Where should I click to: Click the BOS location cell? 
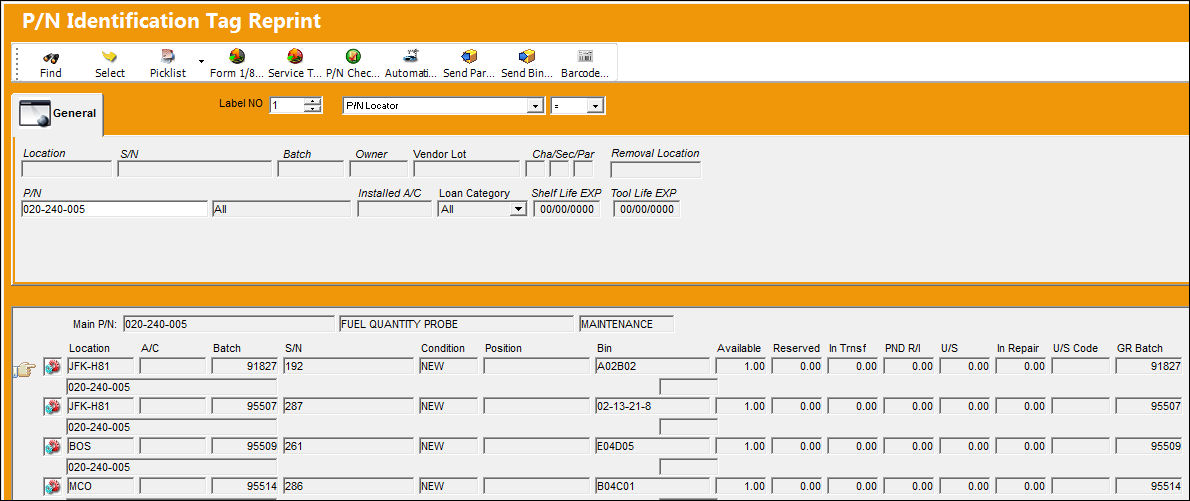pos(100,446)
